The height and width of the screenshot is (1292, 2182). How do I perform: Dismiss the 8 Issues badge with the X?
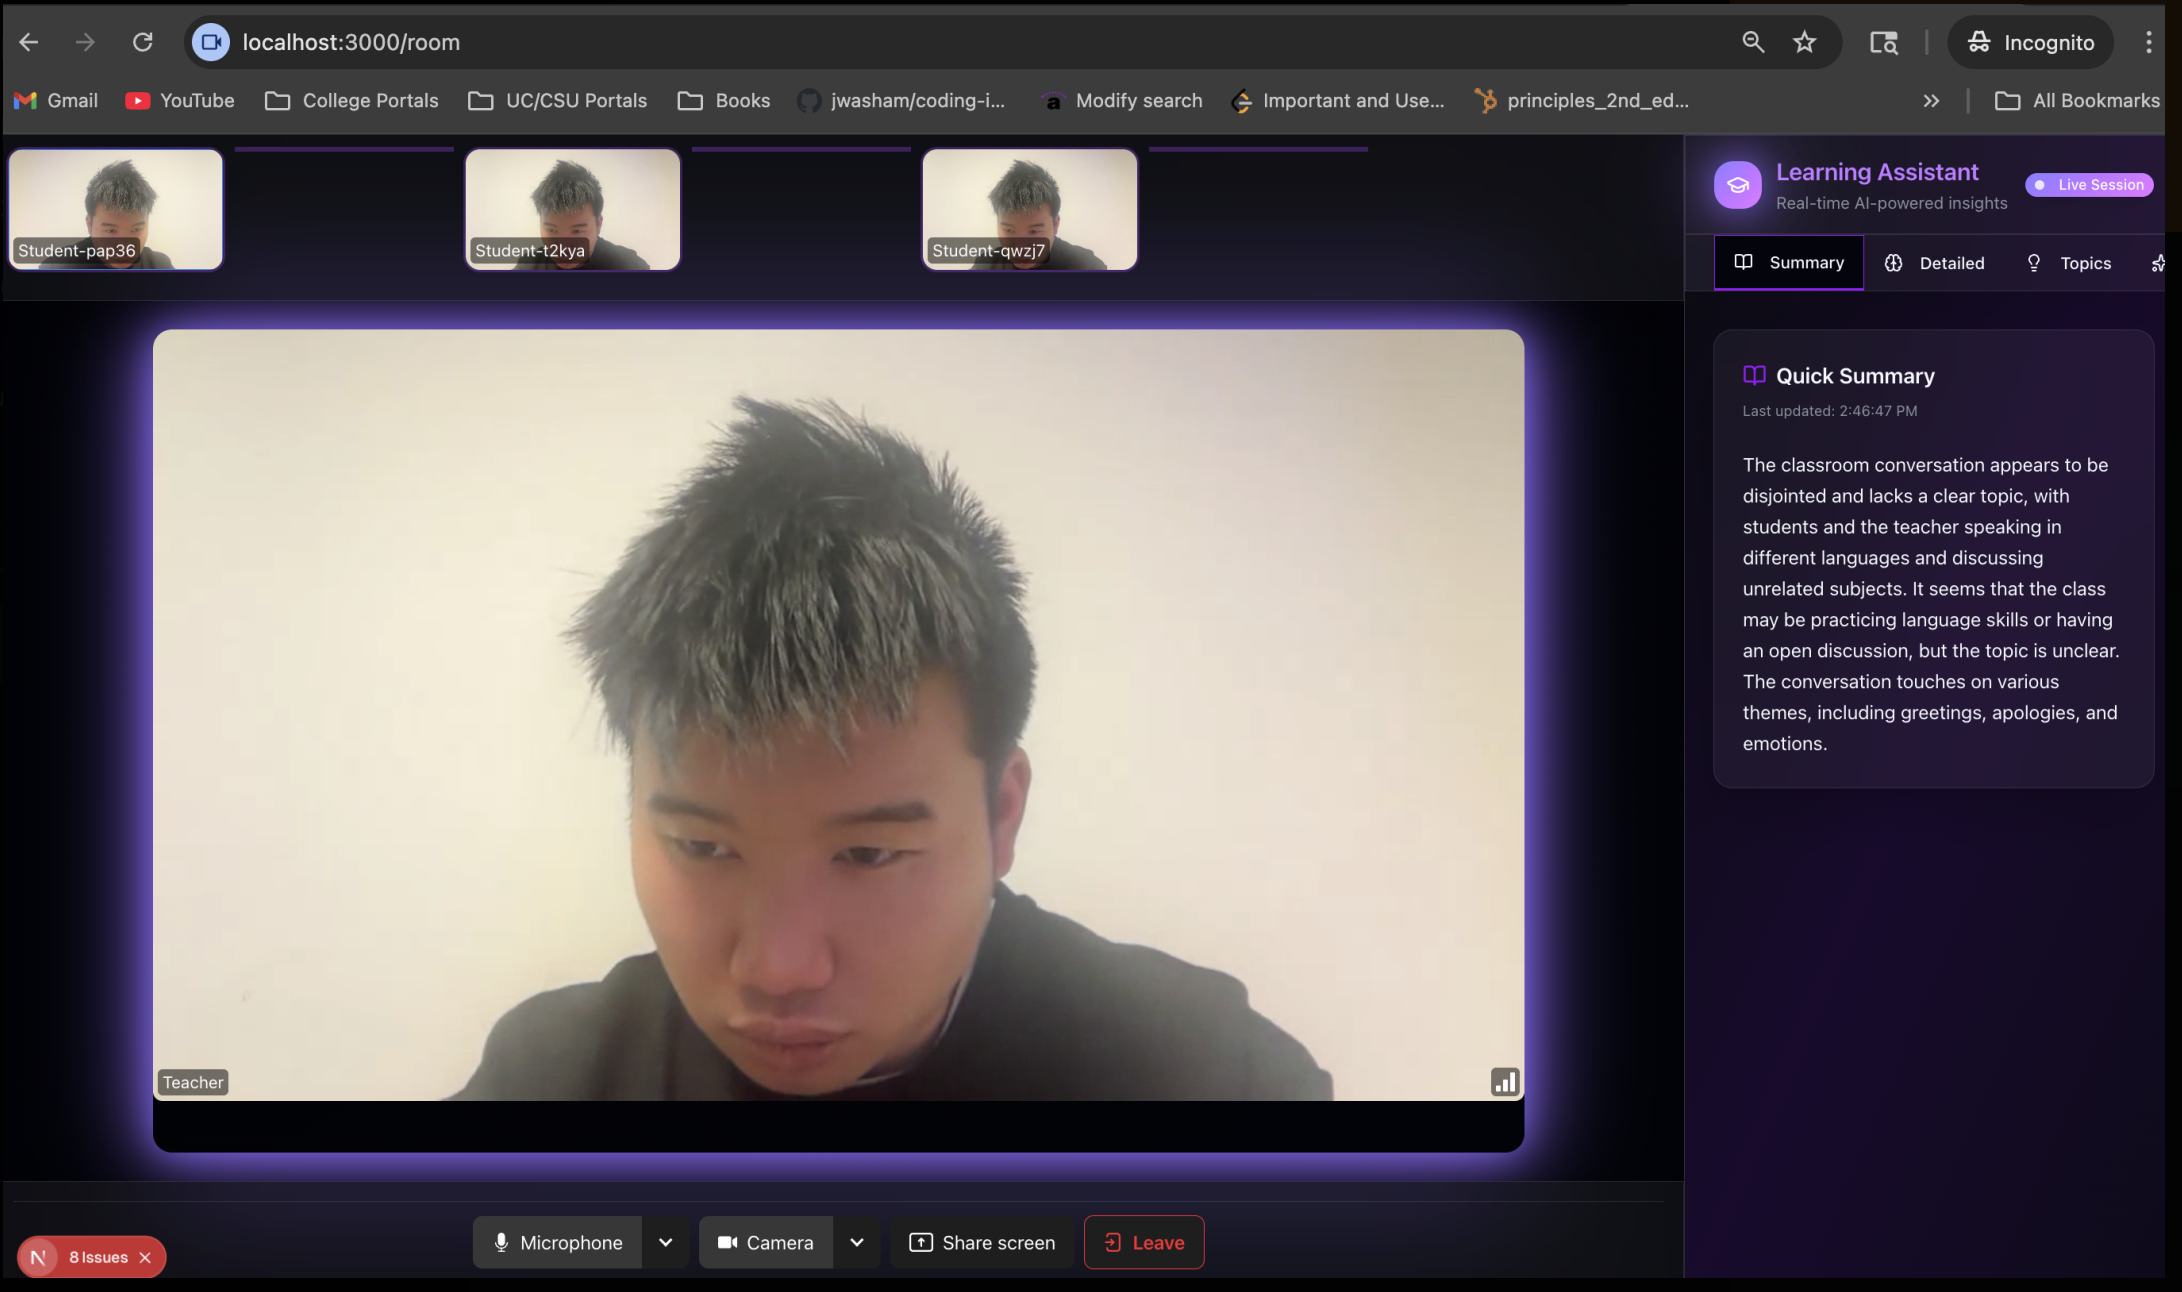point(145,1258)
